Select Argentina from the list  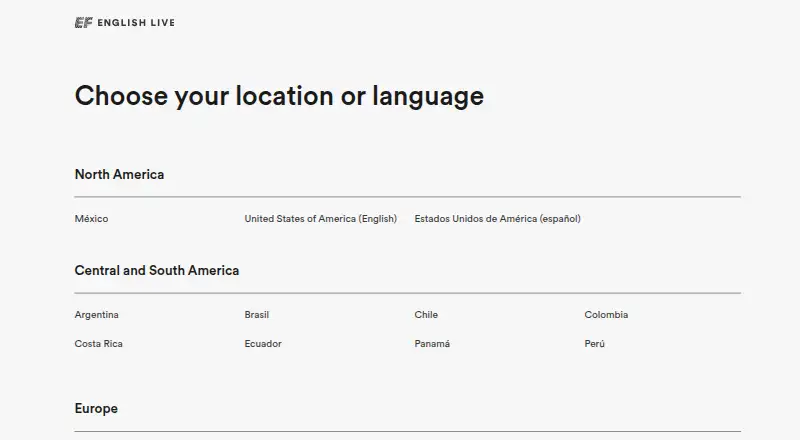point(96,314)
